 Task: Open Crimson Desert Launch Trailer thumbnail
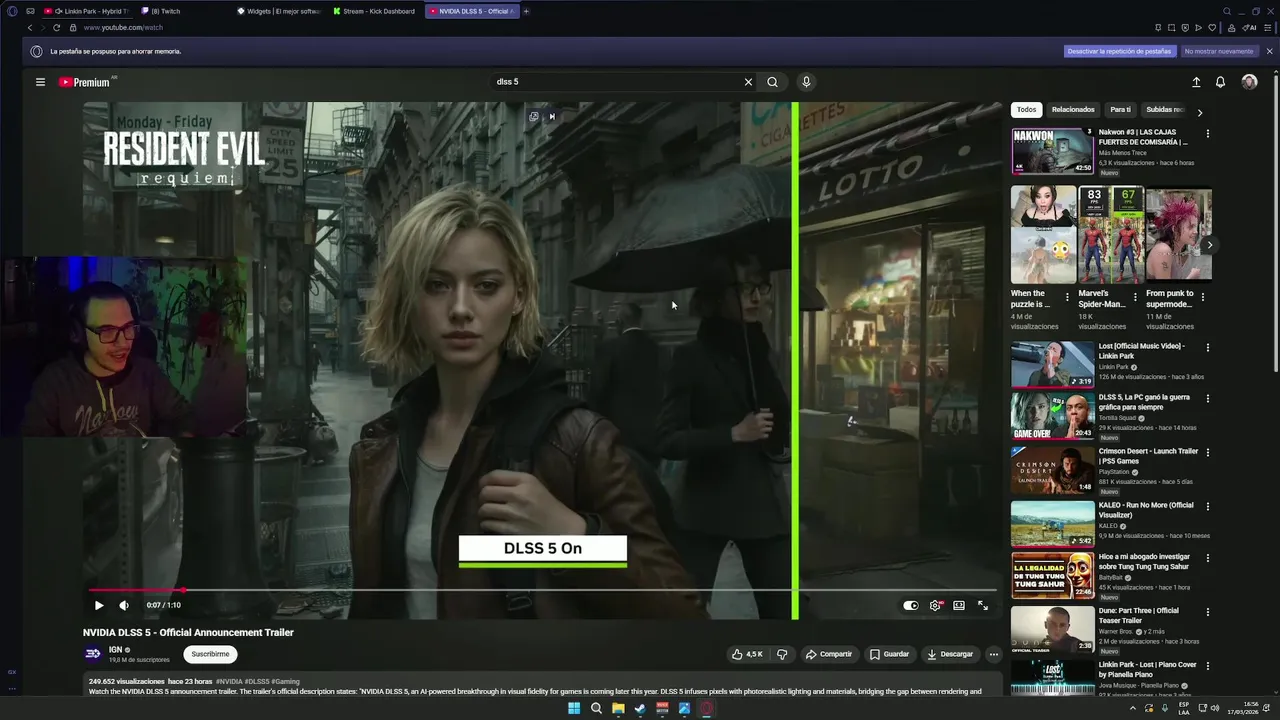click(1052, 470)
